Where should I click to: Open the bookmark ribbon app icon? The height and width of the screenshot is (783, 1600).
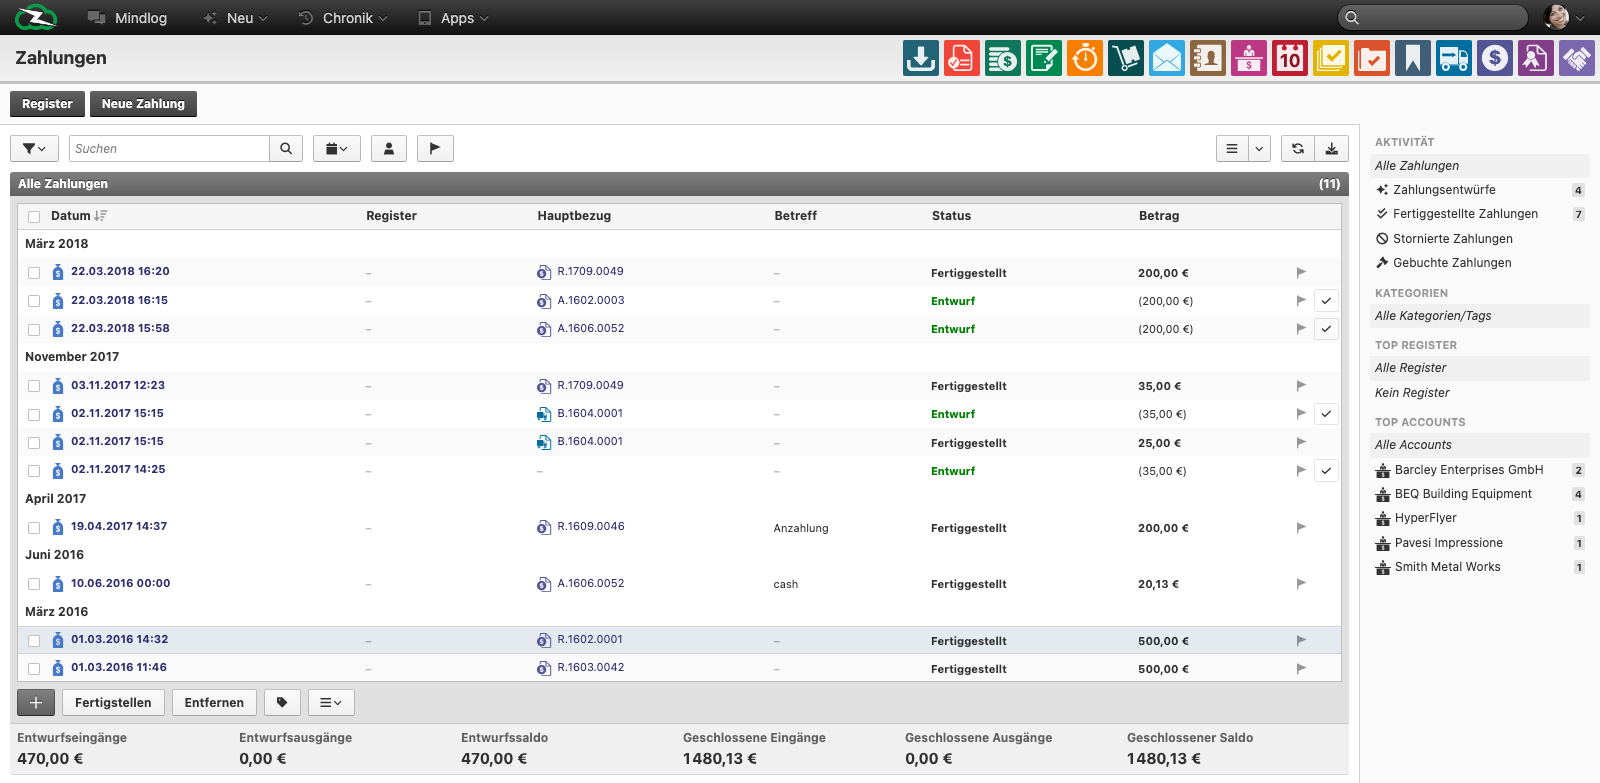[1412, 58]
